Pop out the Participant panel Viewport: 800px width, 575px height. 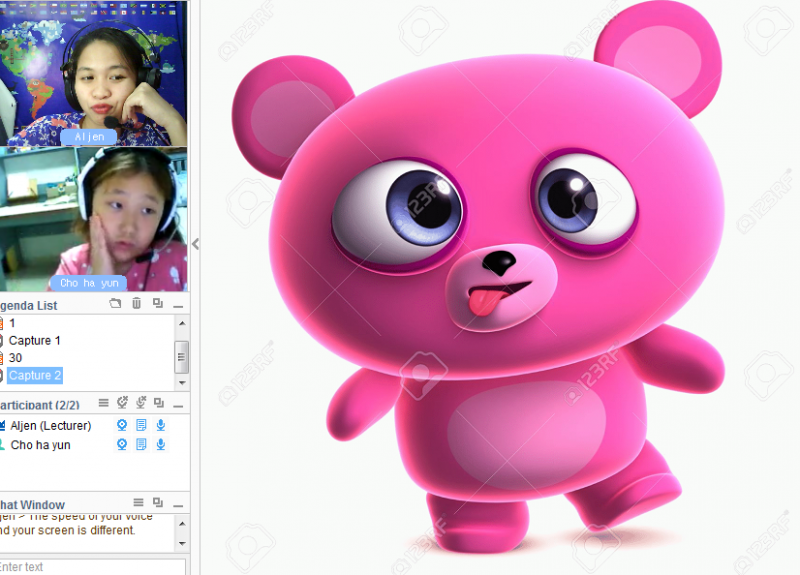[157, 403]
